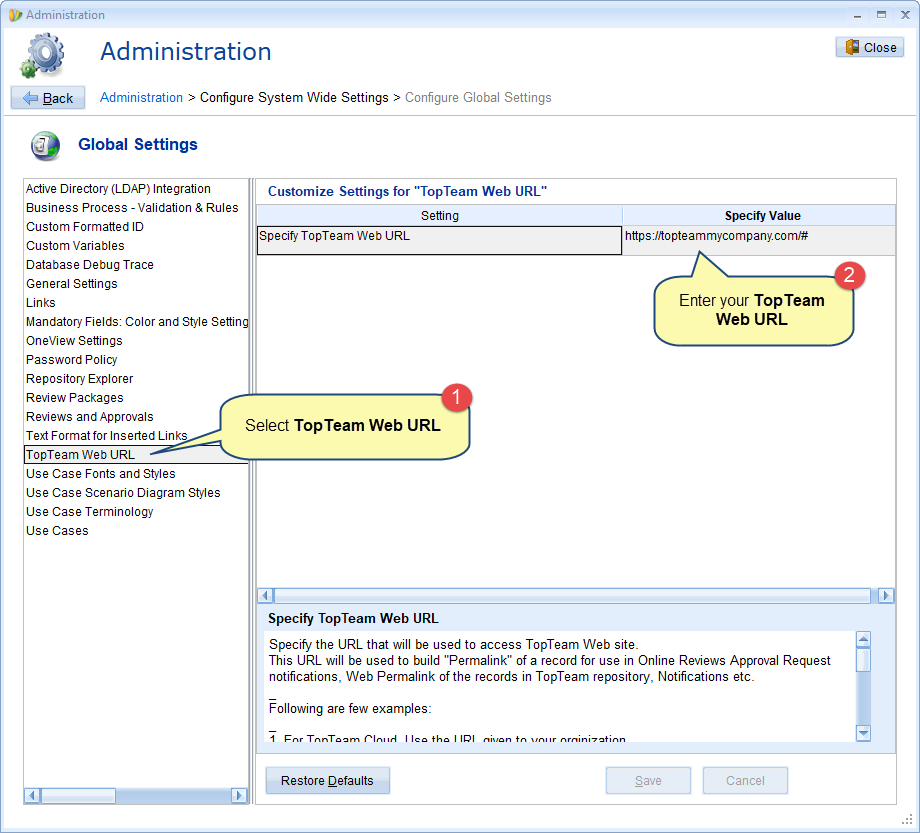
Task: Click the Save button
Action: [648, 781]
